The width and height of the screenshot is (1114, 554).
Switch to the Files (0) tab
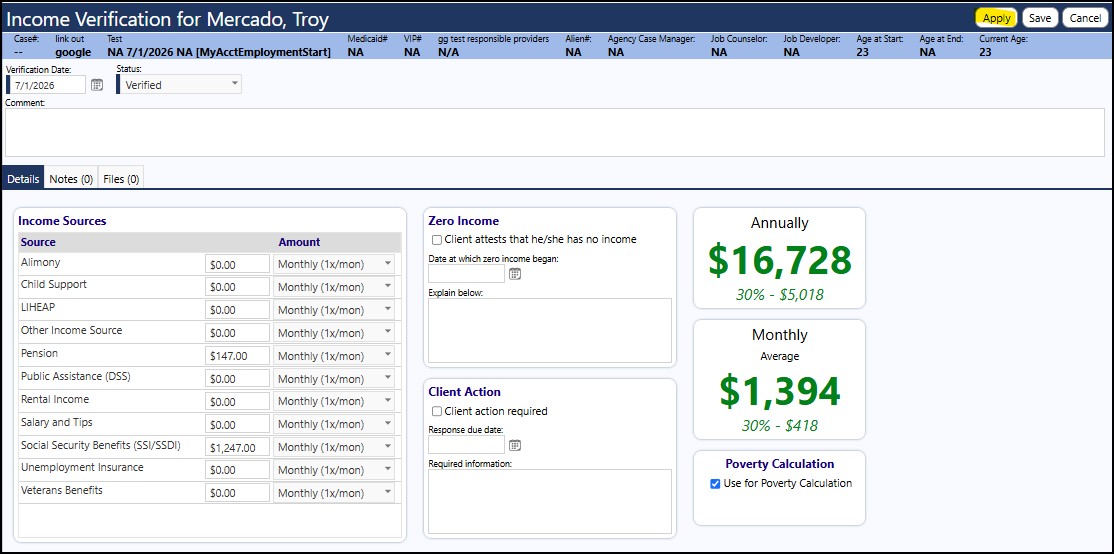pos(121,179)
